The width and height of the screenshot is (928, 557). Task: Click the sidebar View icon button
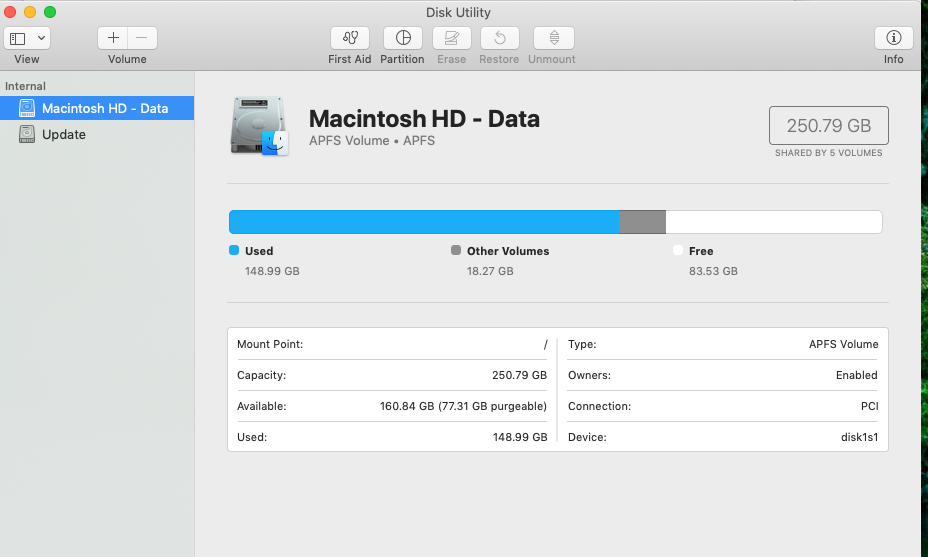(x=18, y=38)
